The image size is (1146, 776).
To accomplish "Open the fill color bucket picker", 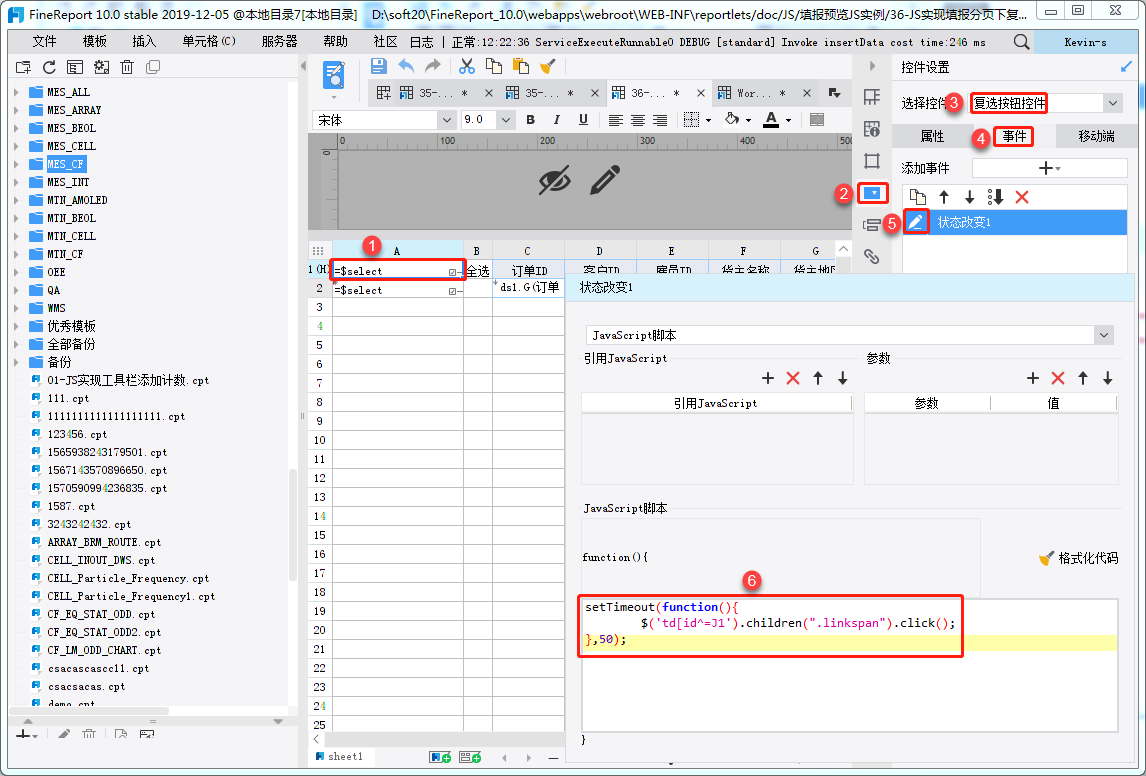I will [x=732, y=119].
